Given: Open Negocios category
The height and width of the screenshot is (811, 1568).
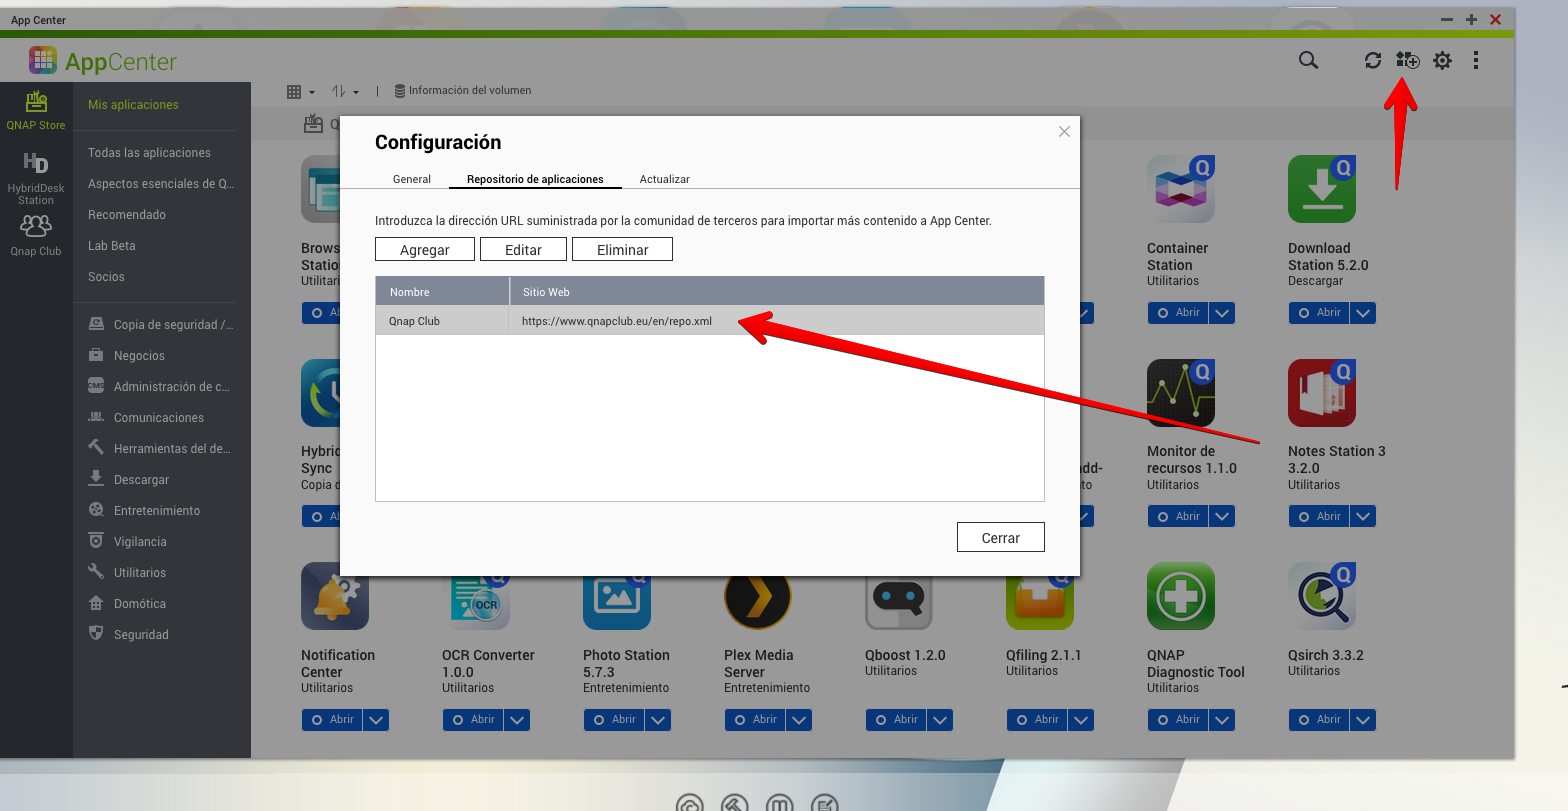Looking at the screenshot, I should 127,356.
